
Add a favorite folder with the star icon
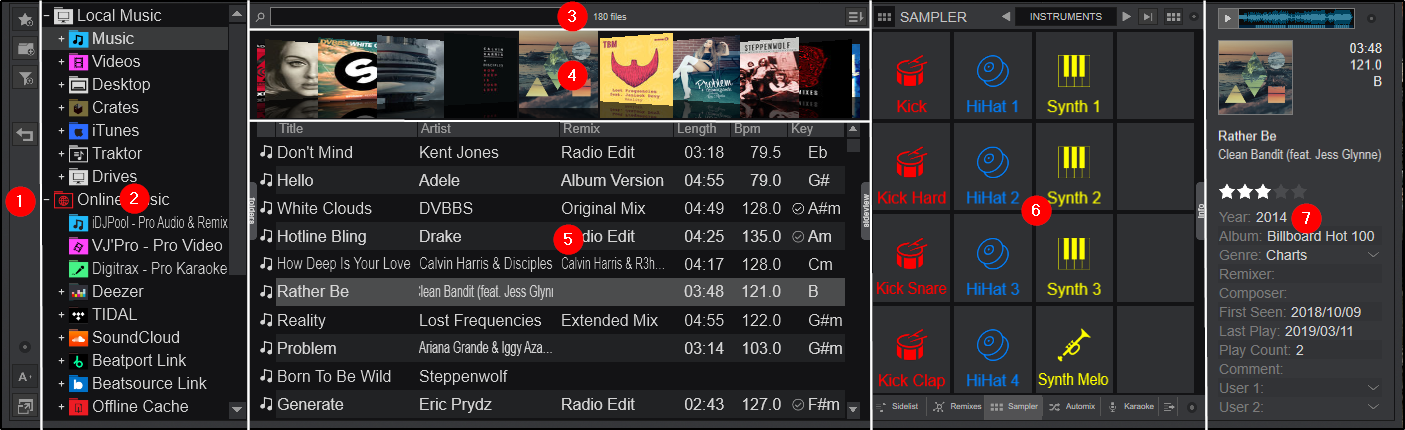pyautogui.click(x=26, y=18)
